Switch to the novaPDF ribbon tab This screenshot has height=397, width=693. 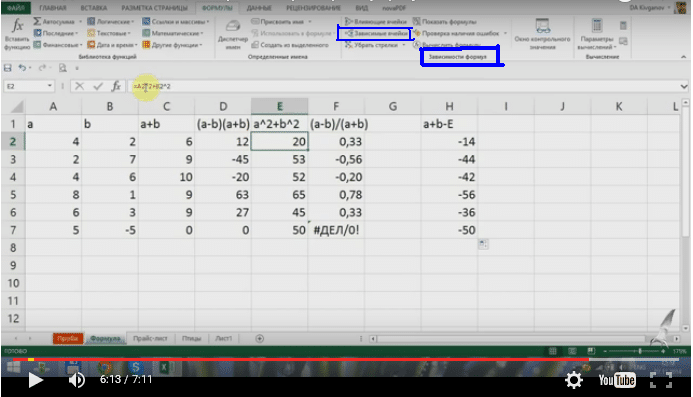point(394,8)
